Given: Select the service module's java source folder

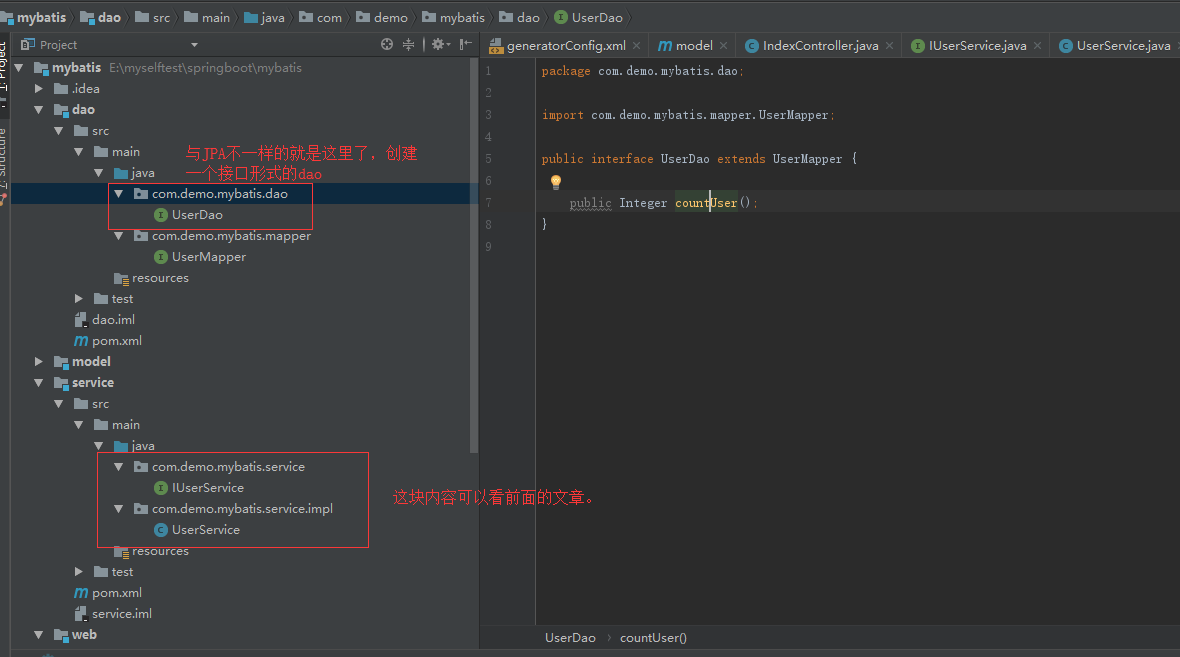Looking at the screenshot, I should tap(135, 446).
